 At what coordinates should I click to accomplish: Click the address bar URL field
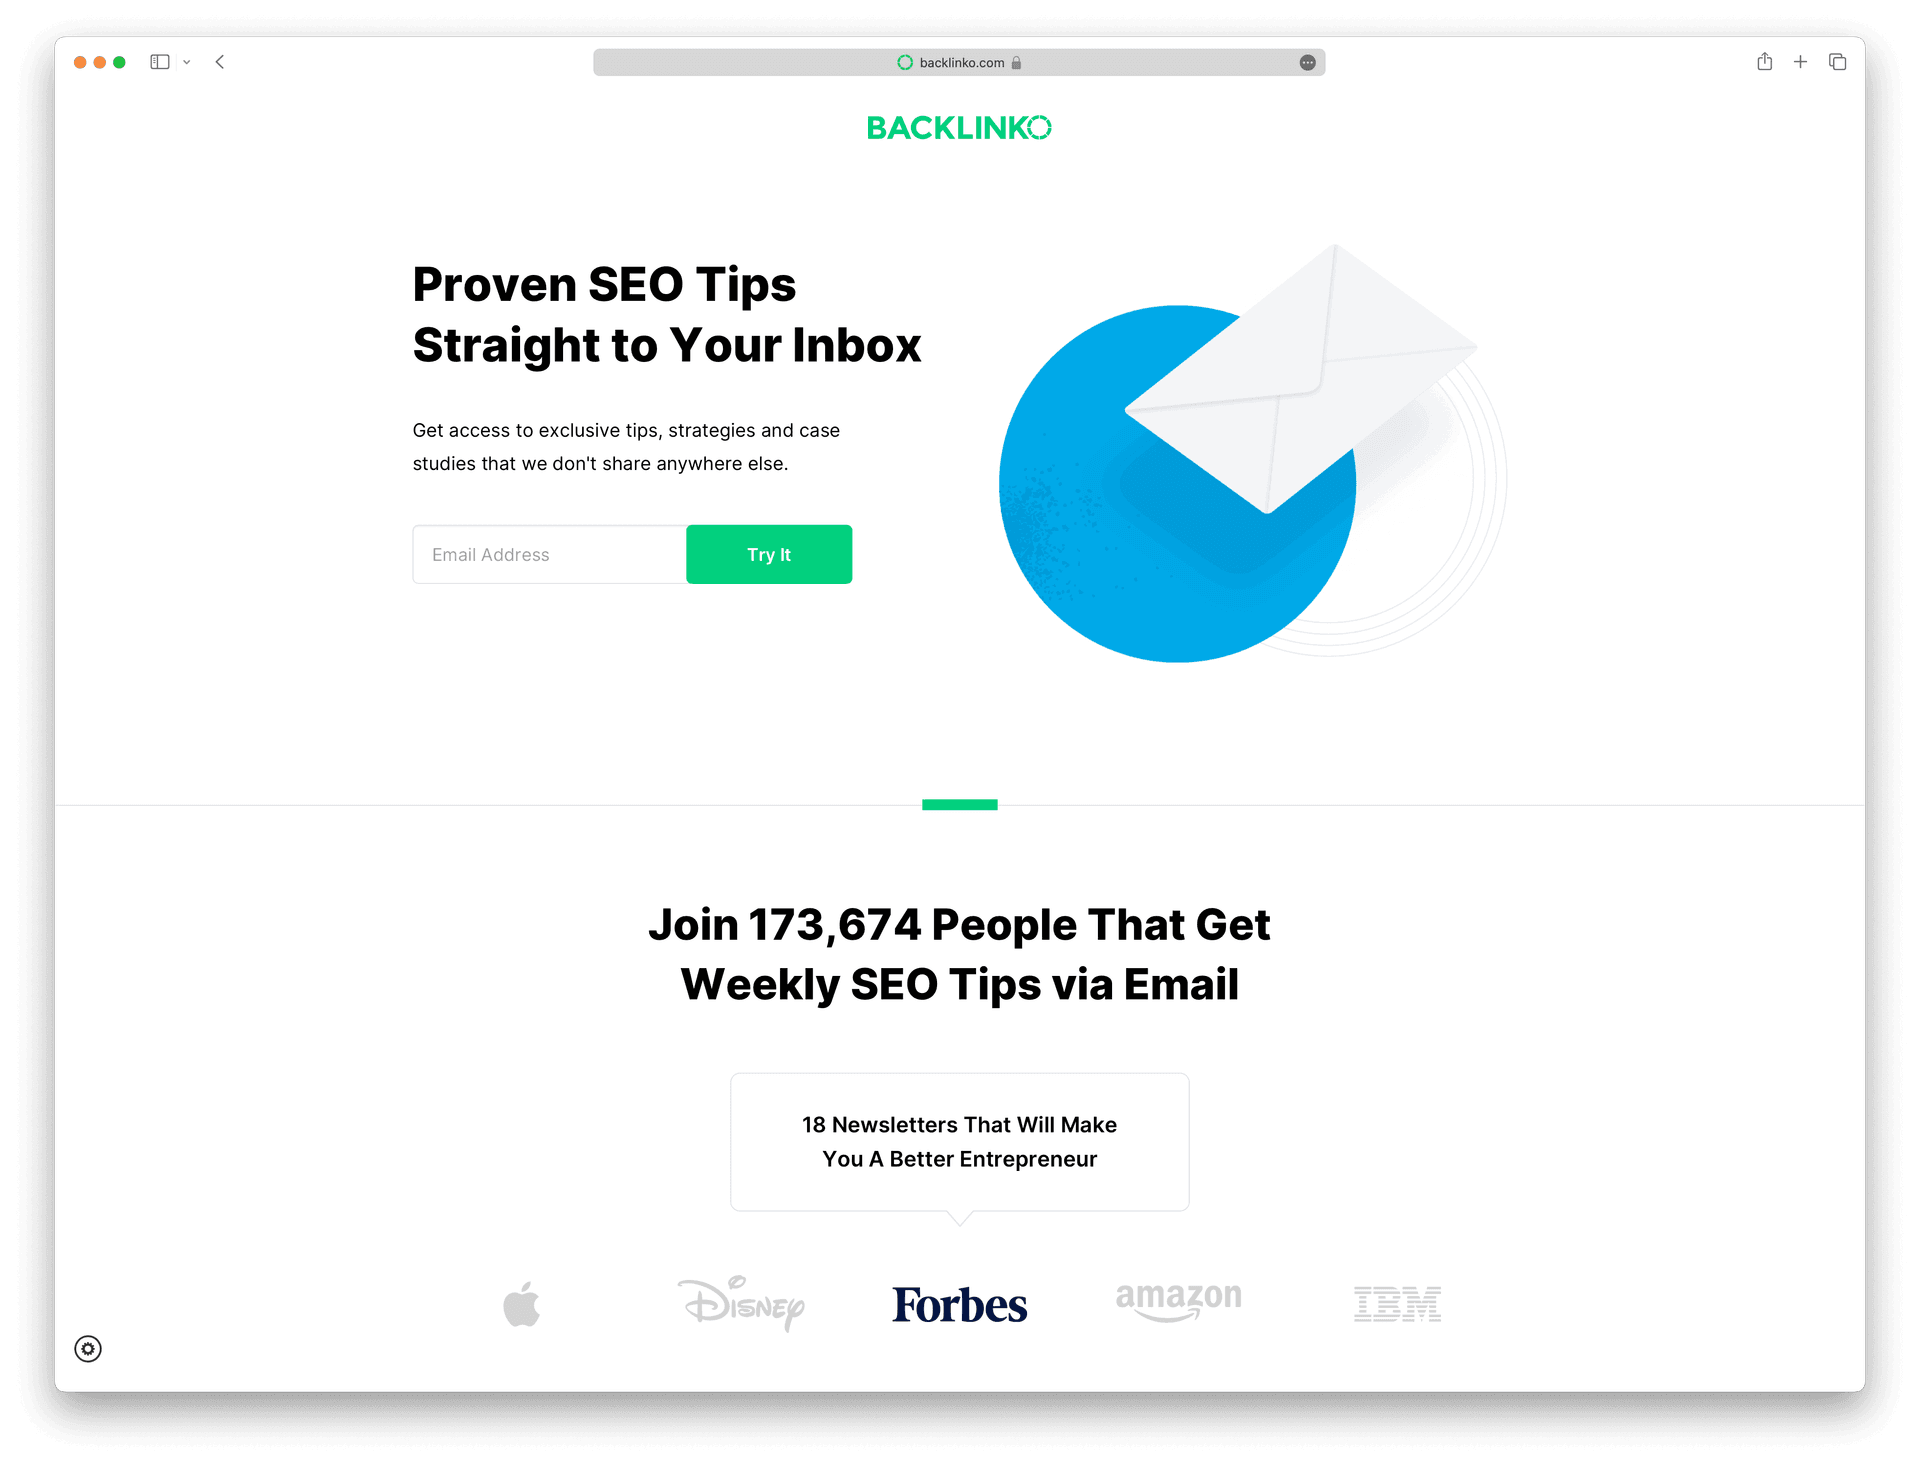coord(959,62)
